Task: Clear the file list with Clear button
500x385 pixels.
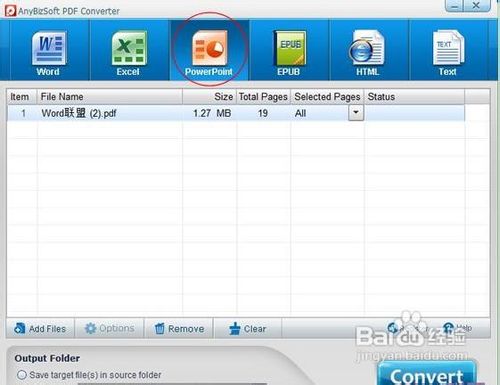Action: [x=248, y=329]
